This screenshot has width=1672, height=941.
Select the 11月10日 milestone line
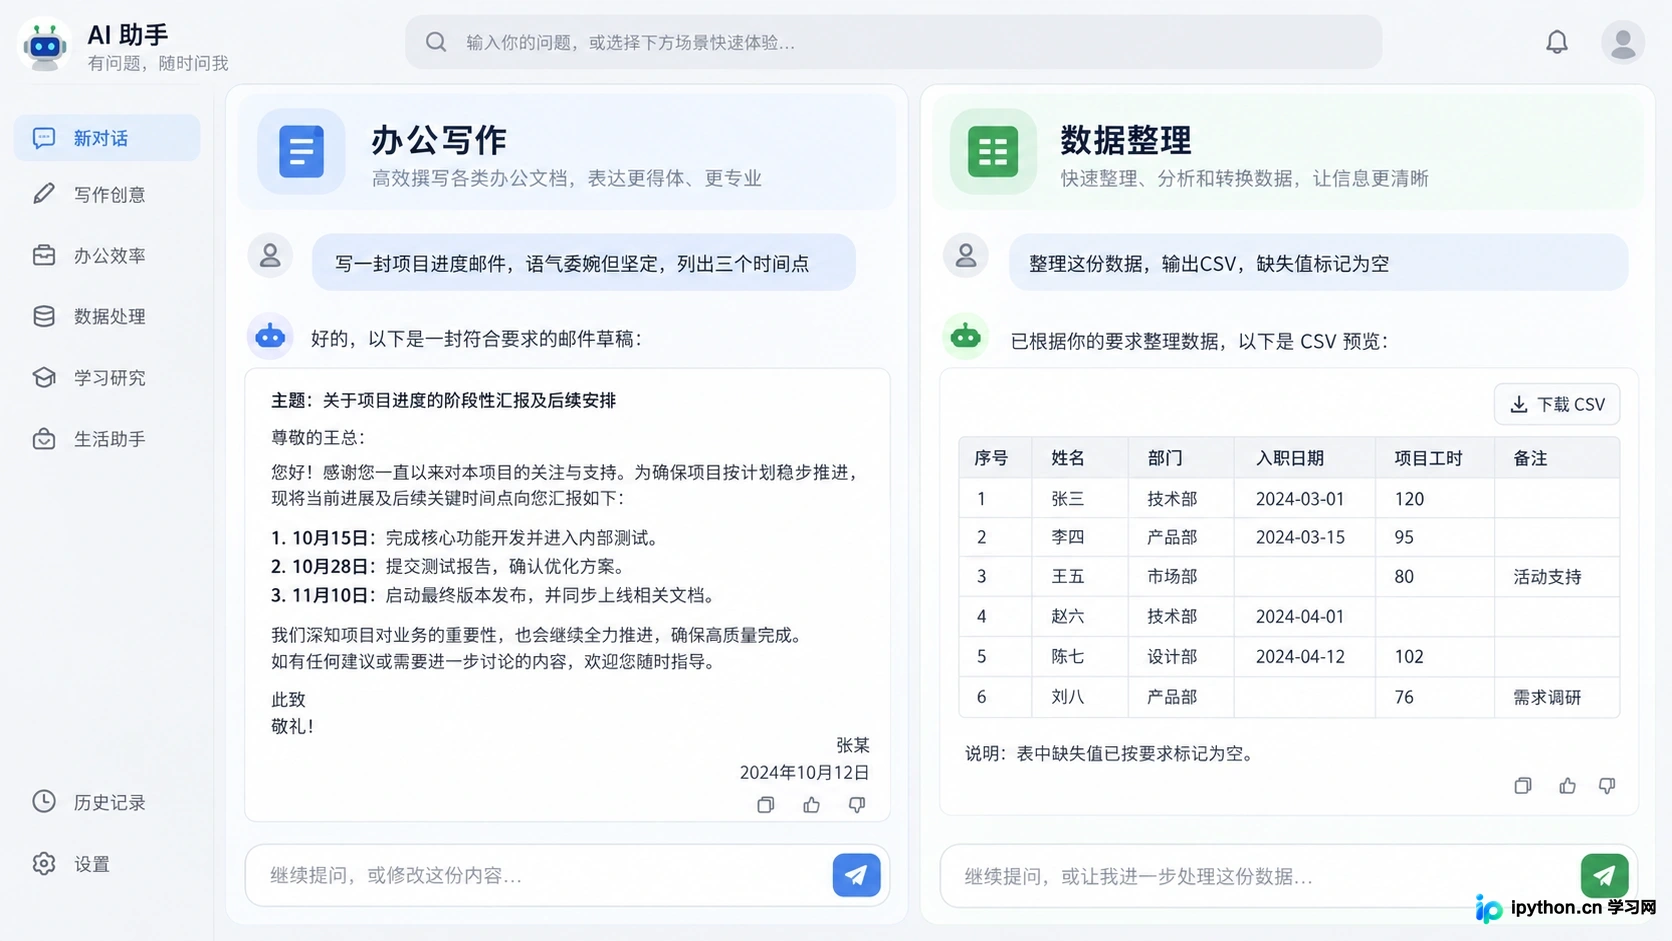coord(495,595)
